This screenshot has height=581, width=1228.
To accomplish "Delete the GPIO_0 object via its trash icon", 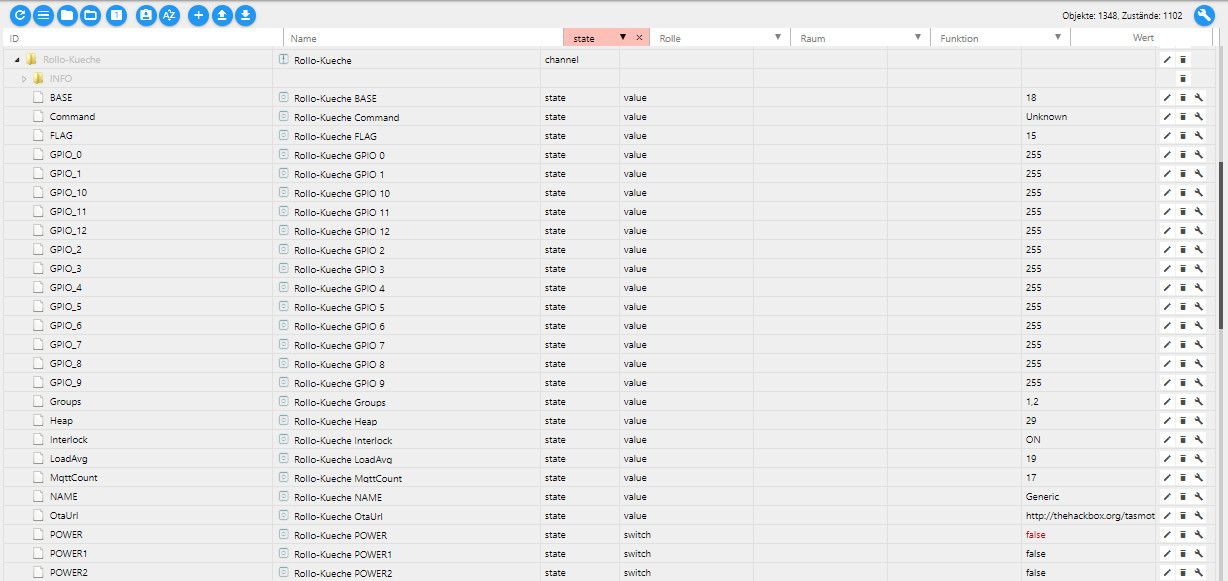I will coord(1182,155).
